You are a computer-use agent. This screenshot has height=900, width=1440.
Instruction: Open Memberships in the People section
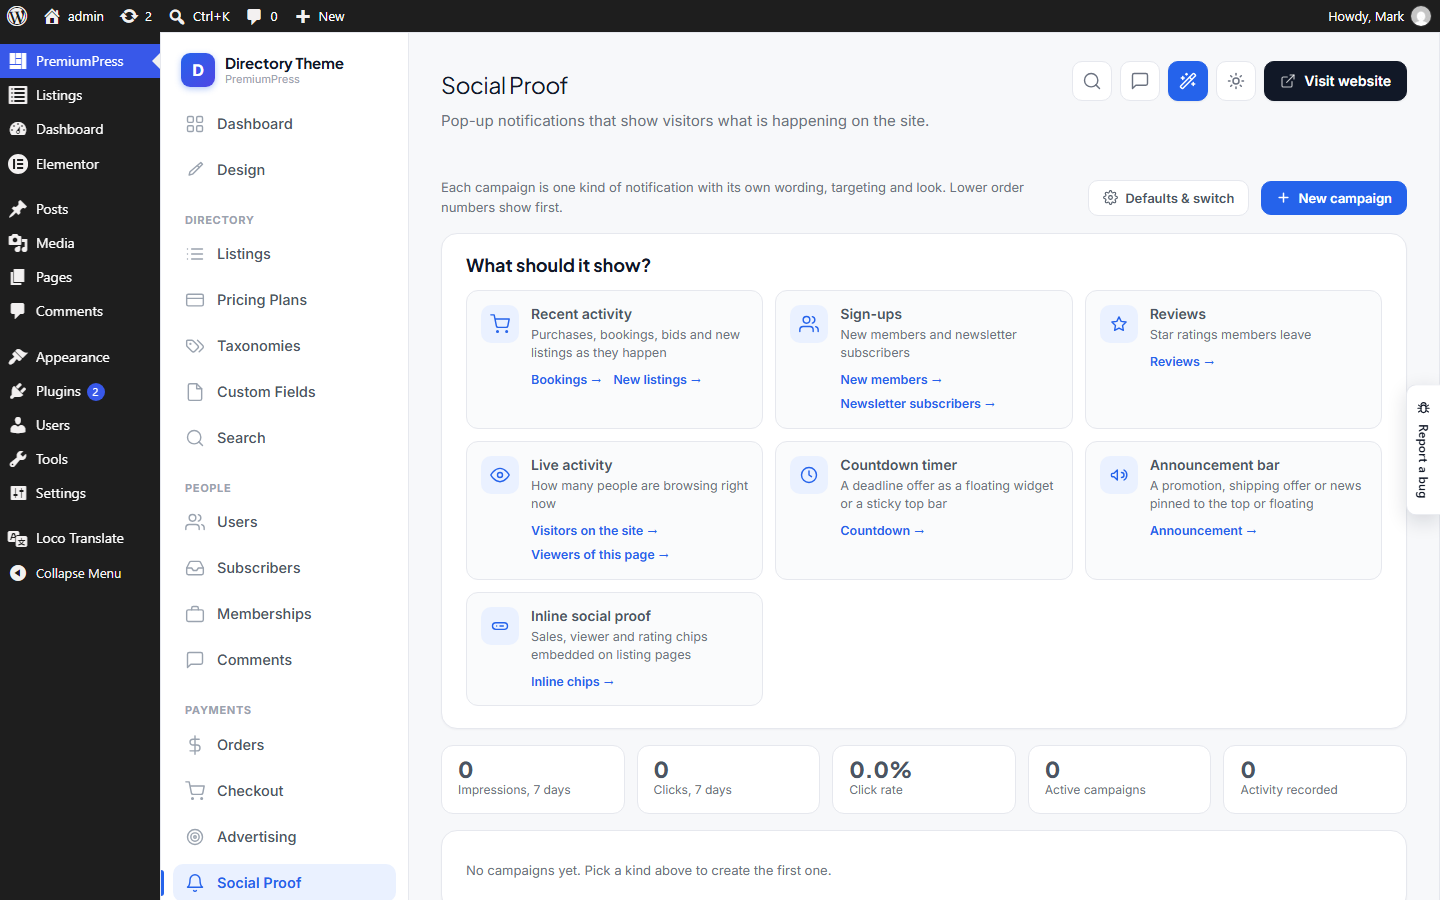284,614
